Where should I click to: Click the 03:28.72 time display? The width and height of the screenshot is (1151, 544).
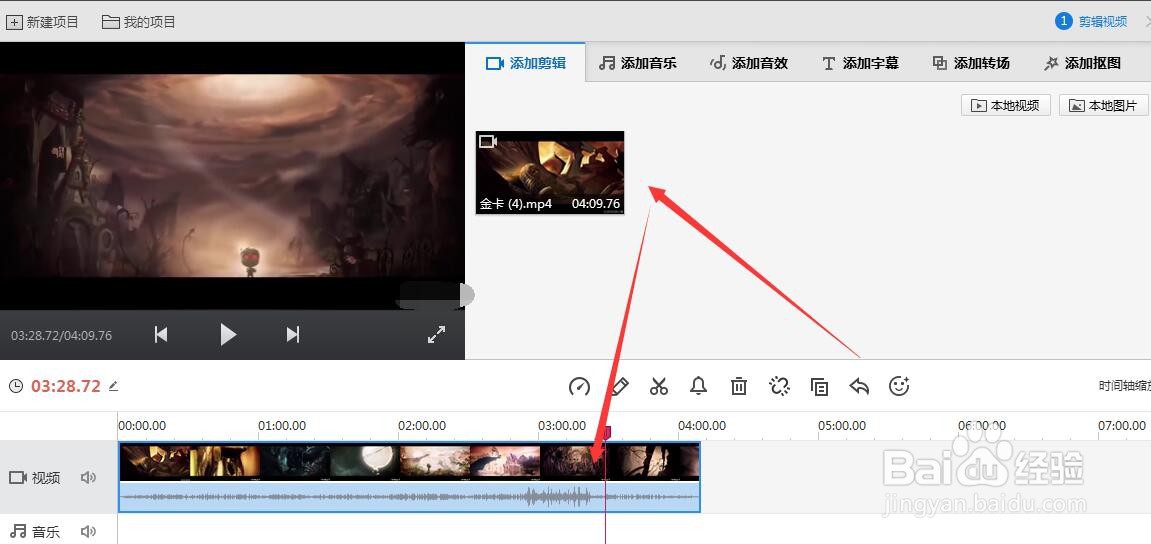pyautogui.click(x=65, y=386)
